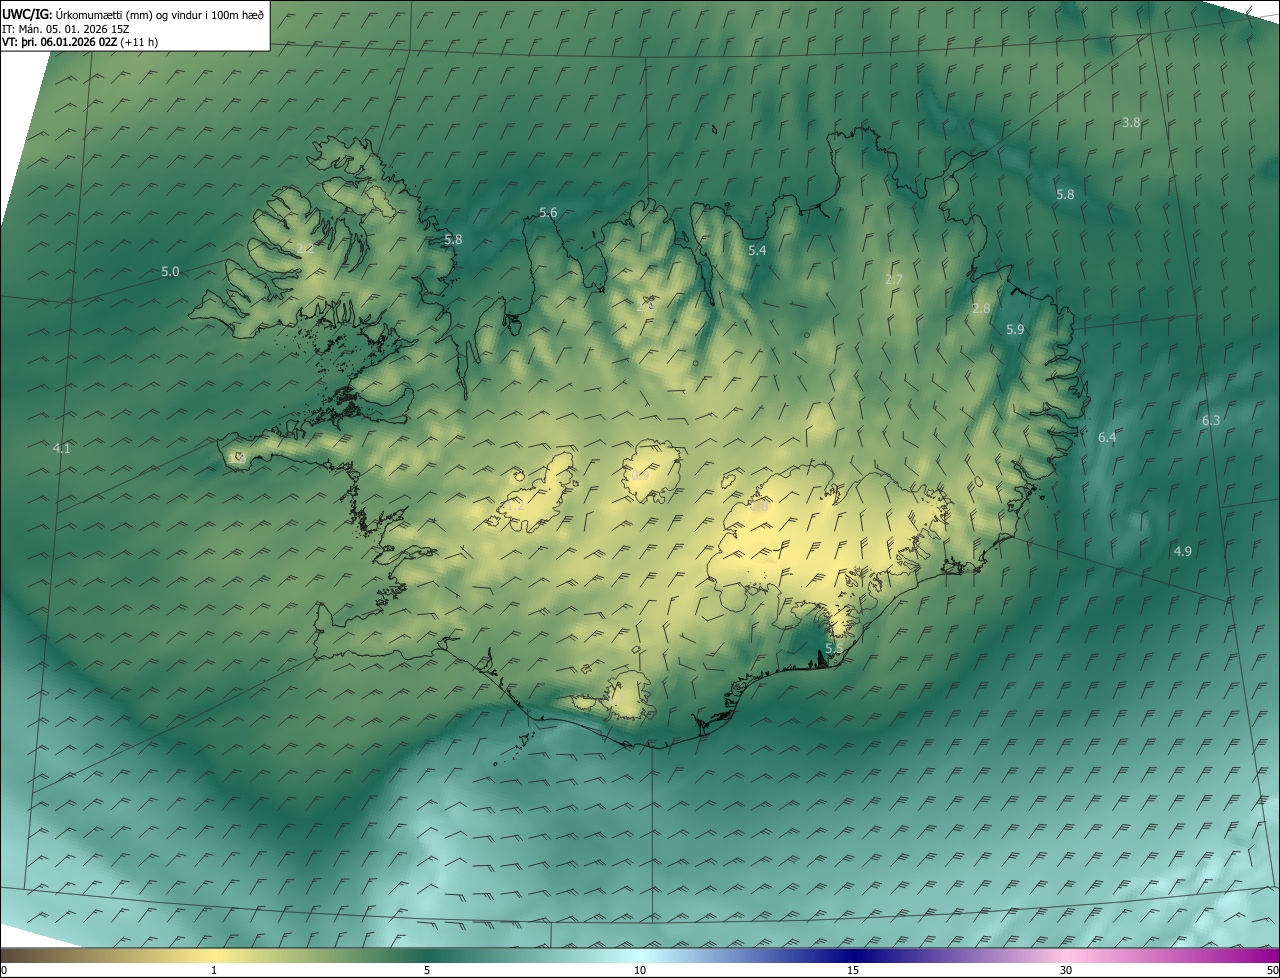Click the 5.4 value label on map
1280x978 pixels.
coord(757,250)
